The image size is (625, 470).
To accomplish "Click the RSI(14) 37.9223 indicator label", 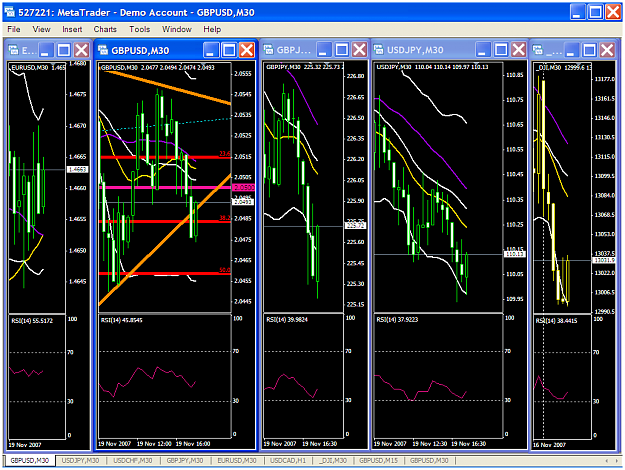I will 397,319.
